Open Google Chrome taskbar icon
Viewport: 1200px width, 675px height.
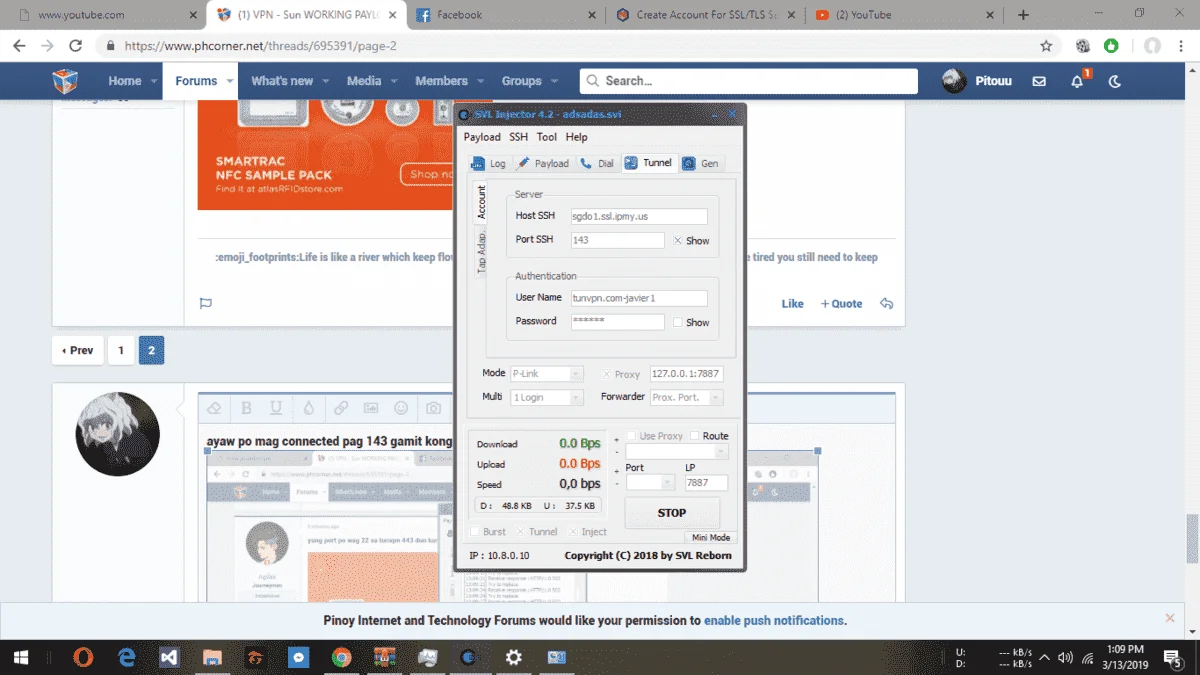(x=341, y=657)
